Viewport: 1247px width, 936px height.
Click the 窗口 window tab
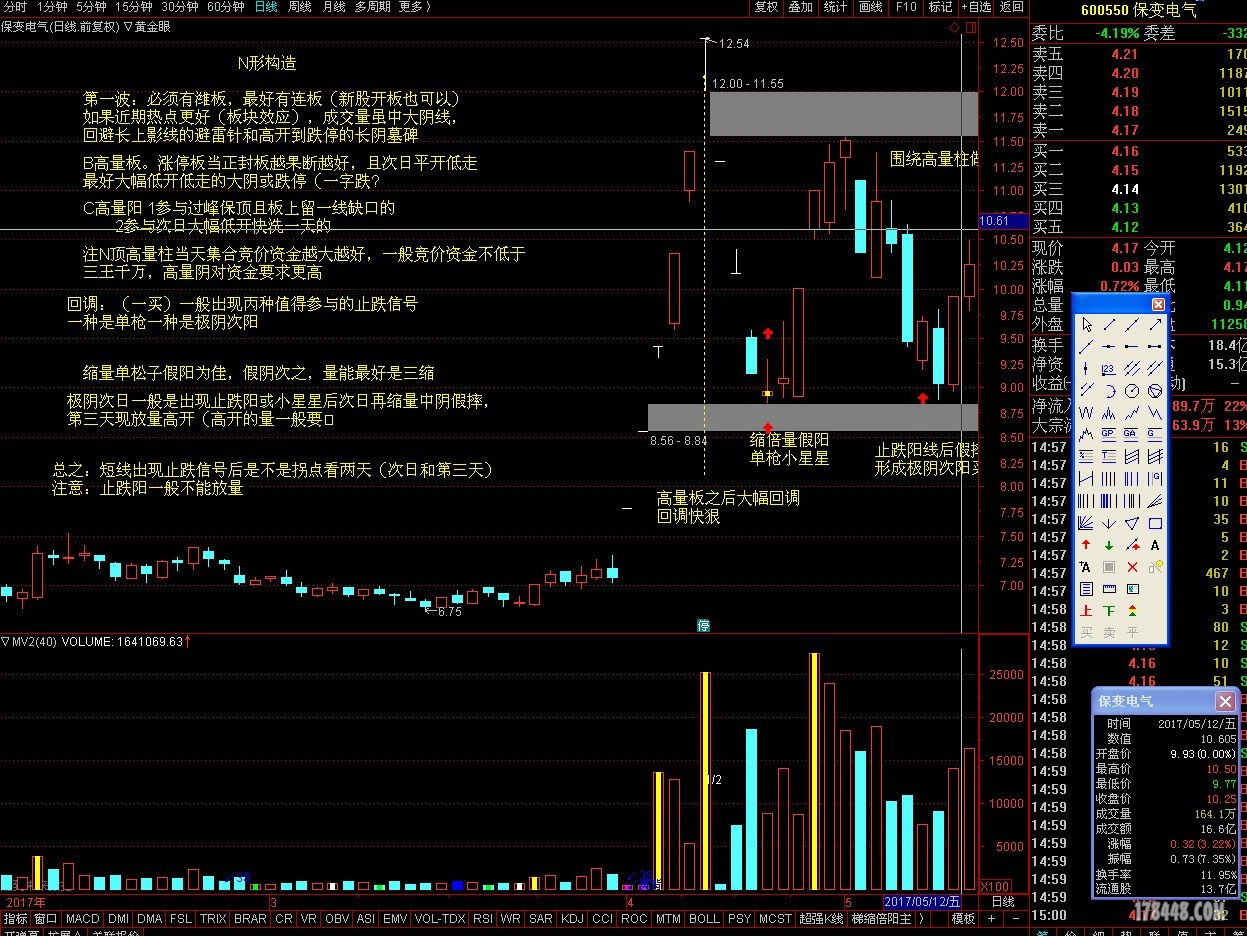46,918
